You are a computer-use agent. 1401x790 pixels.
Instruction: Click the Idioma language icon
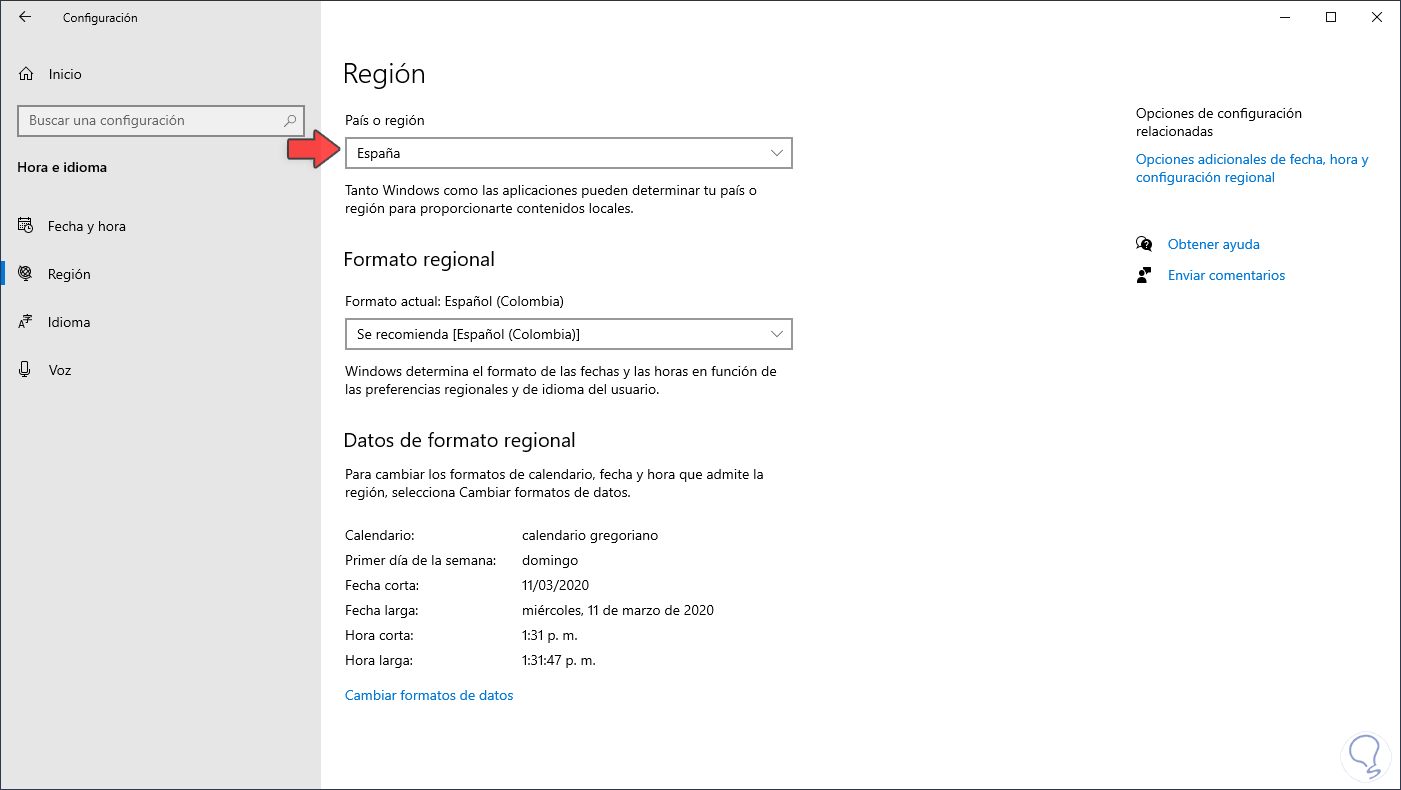coord(26,322)
